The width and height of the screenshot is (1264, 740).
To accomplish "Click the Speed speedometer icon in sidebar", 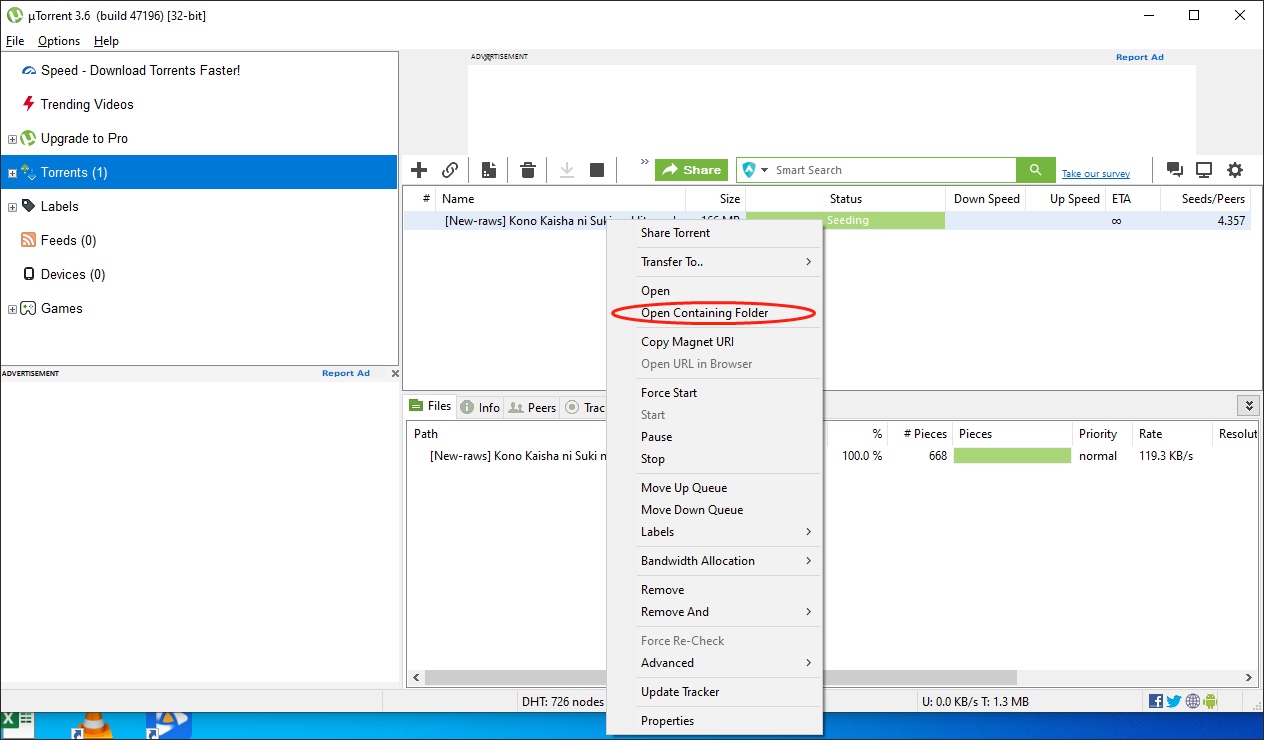I will 28,71.
